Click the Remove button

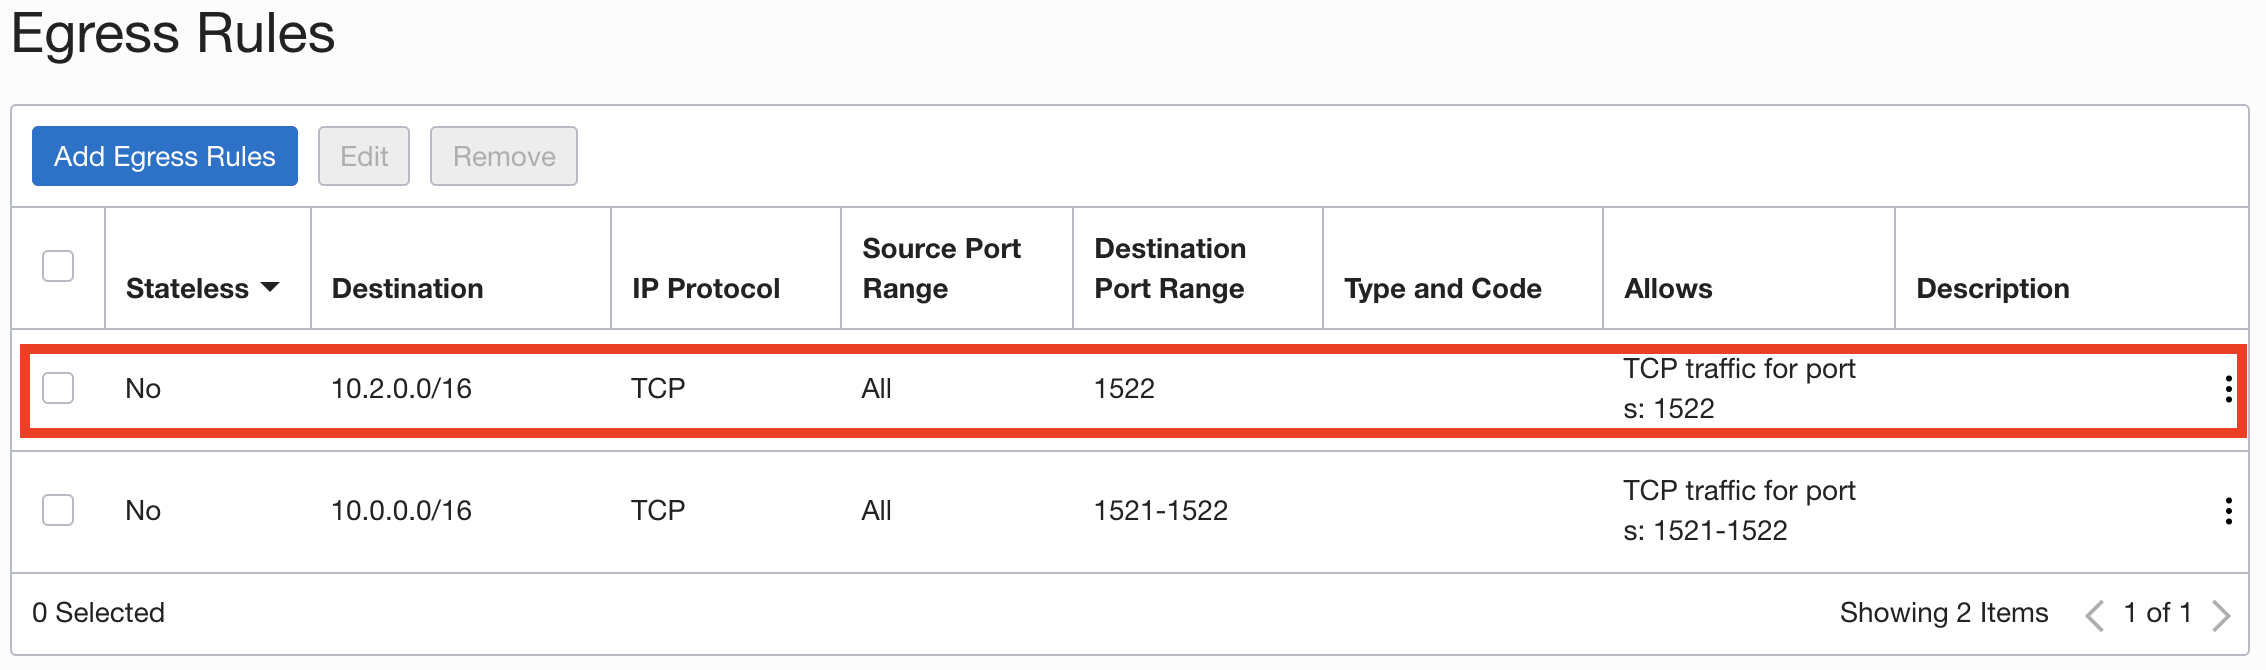pyautogui.click(x=504, y=156)
